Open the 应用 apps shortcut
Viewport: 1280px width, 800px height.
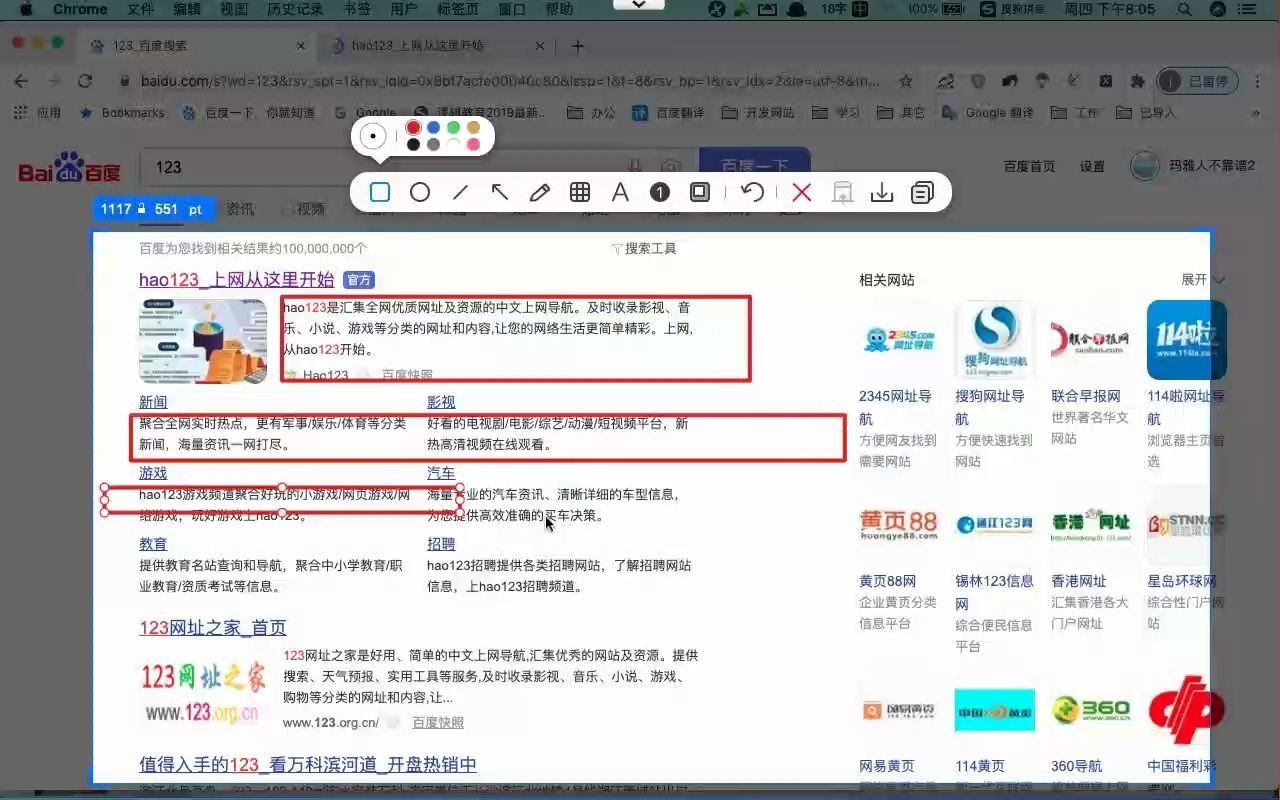click(37, 113)
